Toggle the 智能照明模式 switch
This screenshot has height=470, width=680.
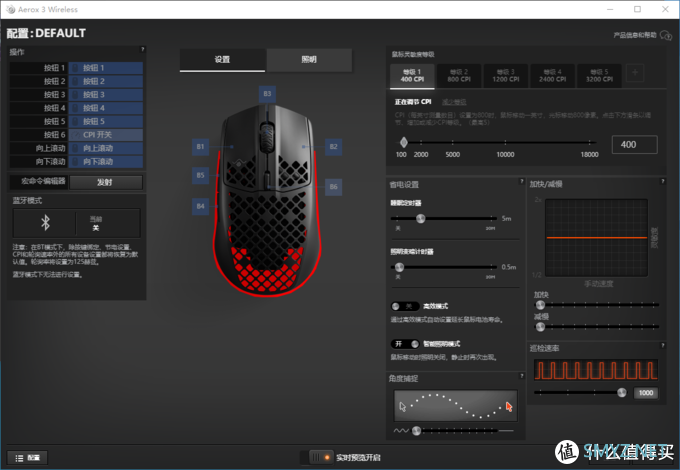pos(405,344)
